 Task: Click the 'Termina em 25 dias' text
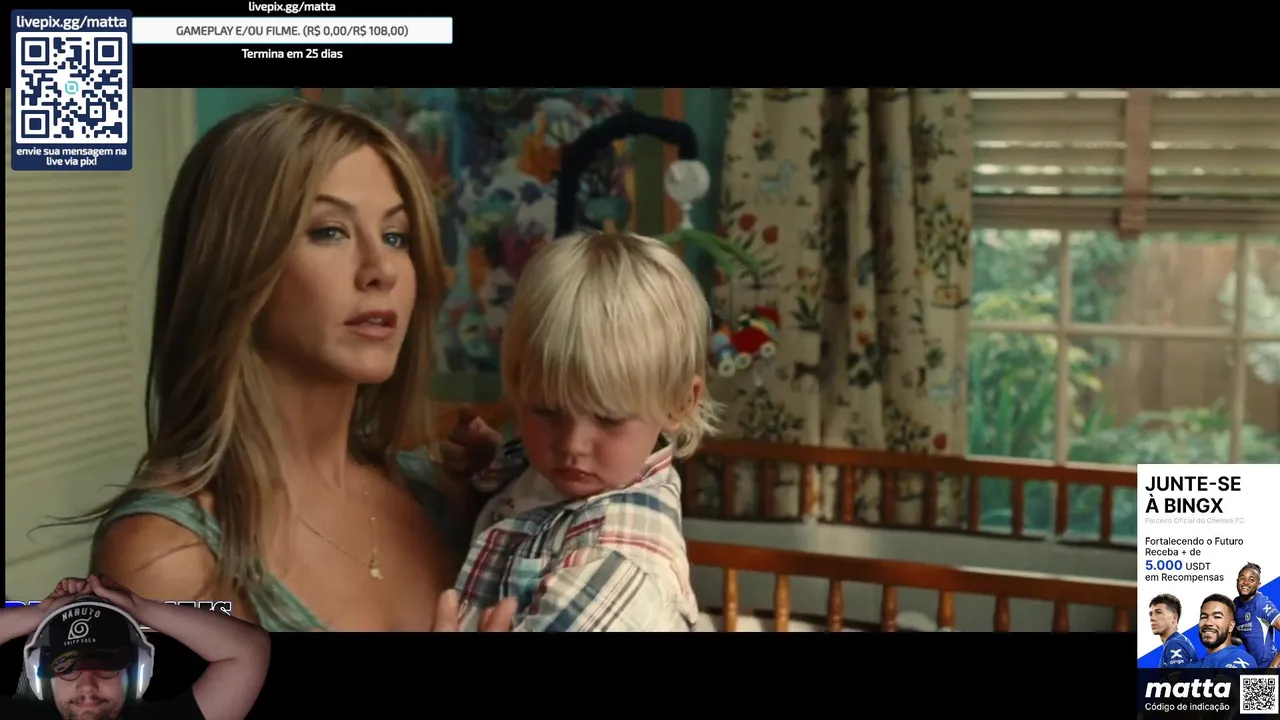point(292,54)
